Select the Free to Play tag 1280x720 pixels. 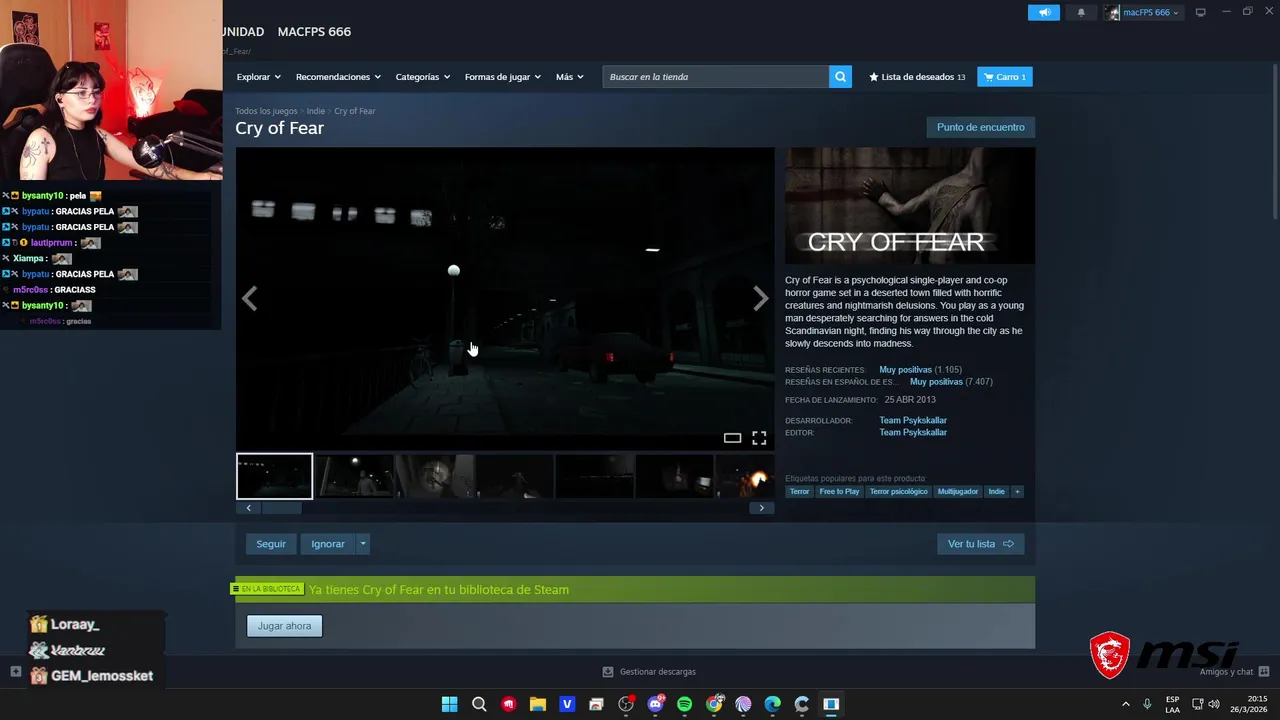839,491
